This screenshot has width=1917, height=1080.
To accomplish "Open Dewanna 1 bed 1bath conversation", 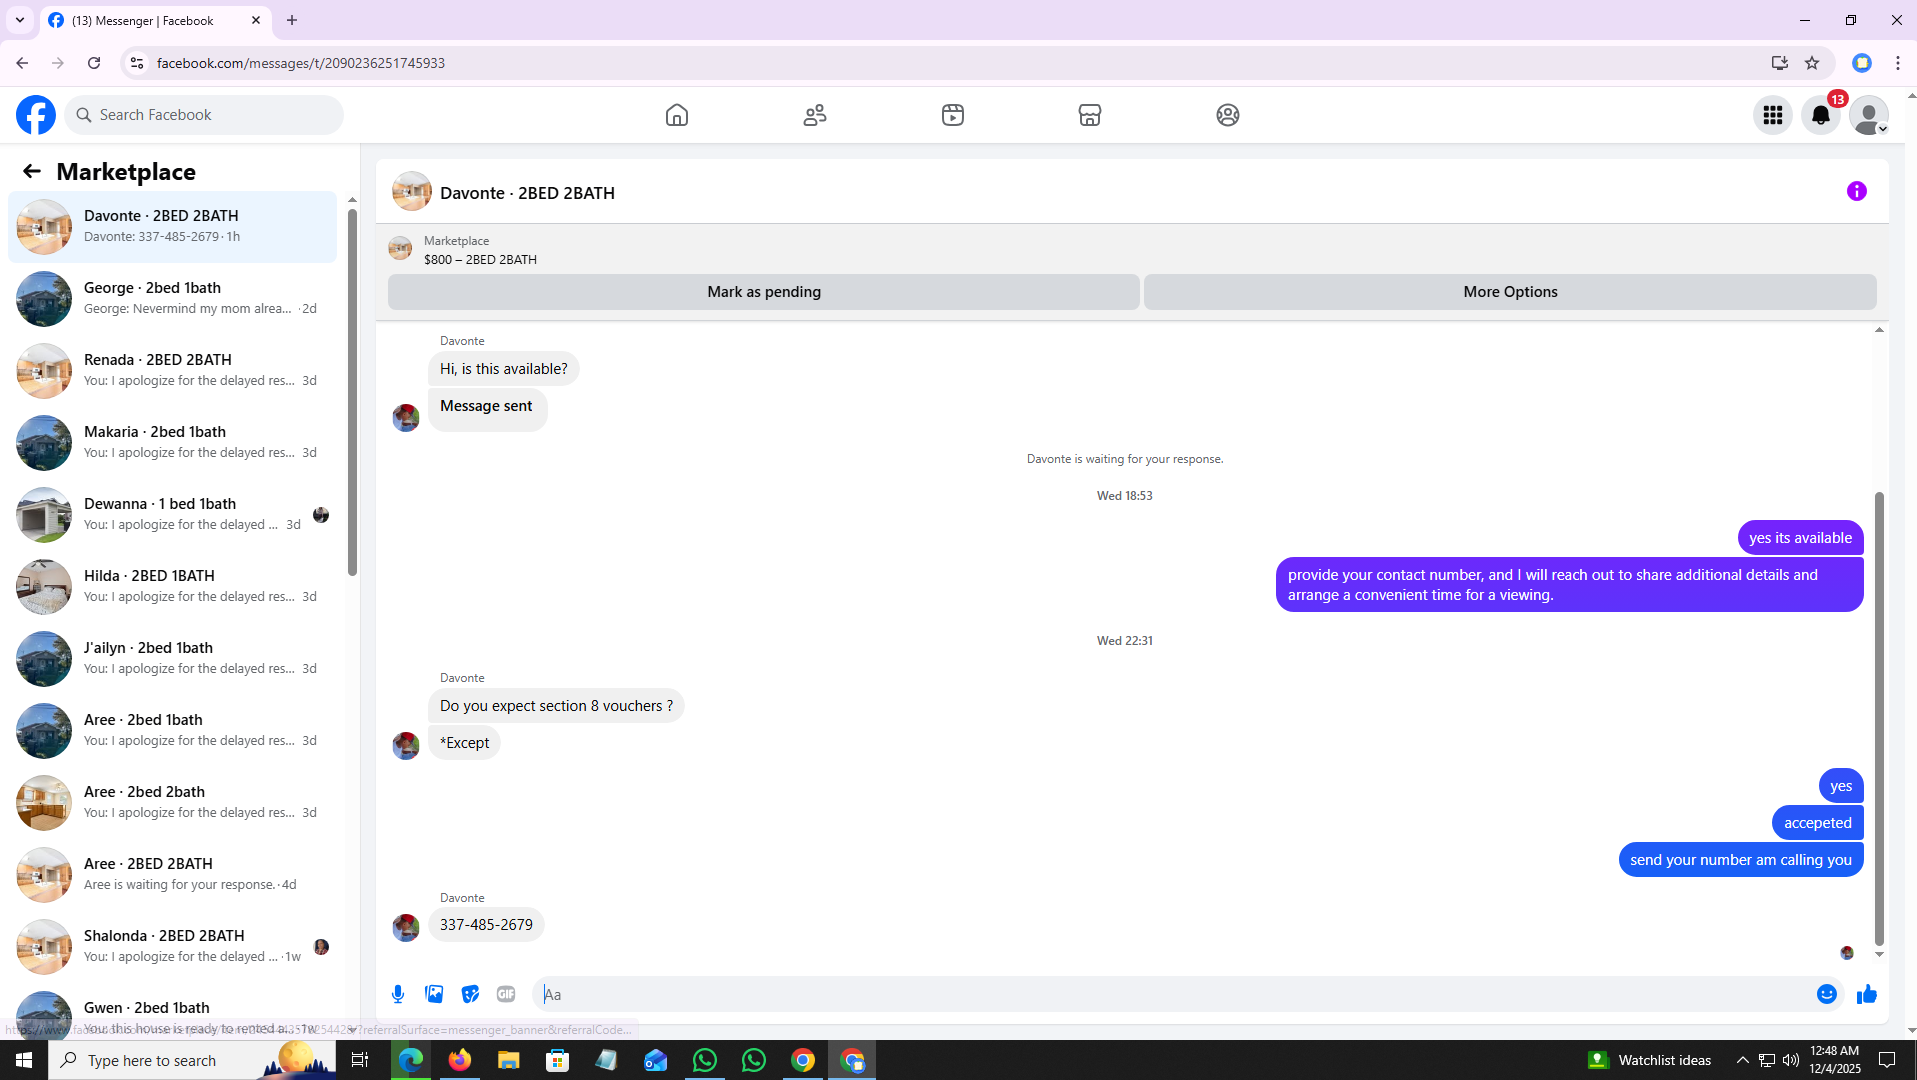I will [x=172, y=515].
